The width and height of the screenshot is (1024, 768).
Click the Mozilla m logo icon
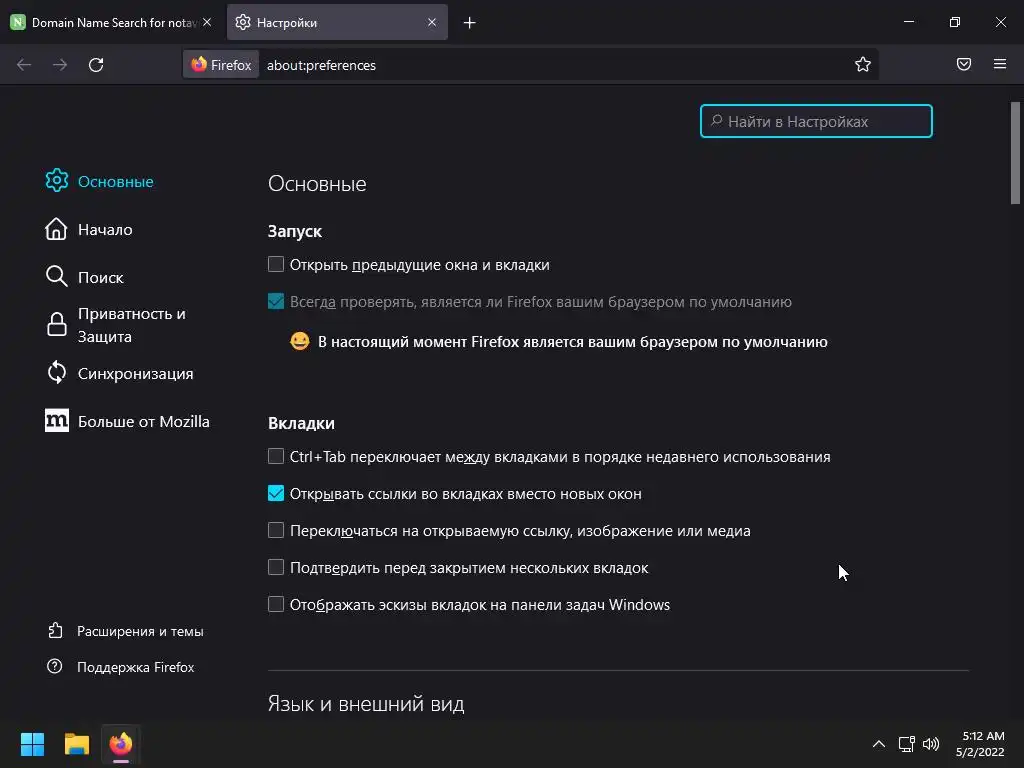(57, 421)
